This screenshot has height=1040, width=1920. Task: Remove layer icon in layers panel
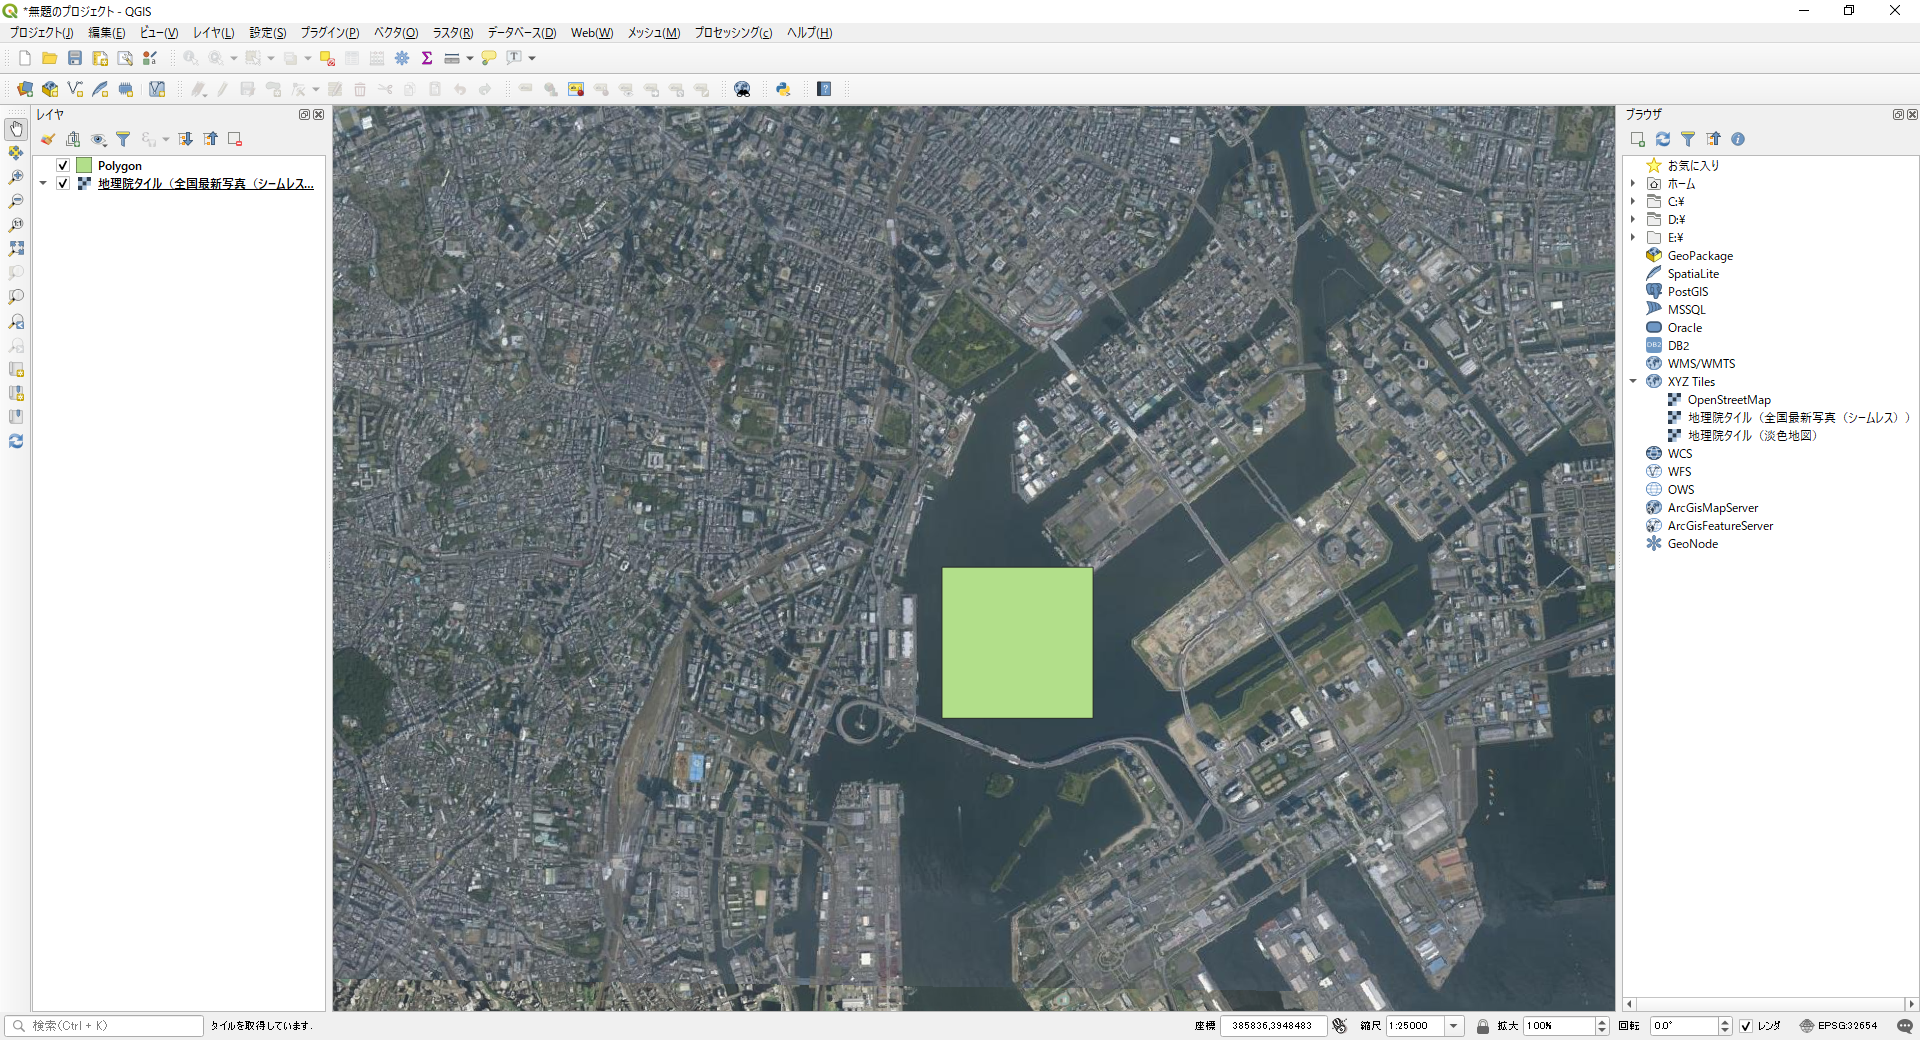(x=235, y=139)
